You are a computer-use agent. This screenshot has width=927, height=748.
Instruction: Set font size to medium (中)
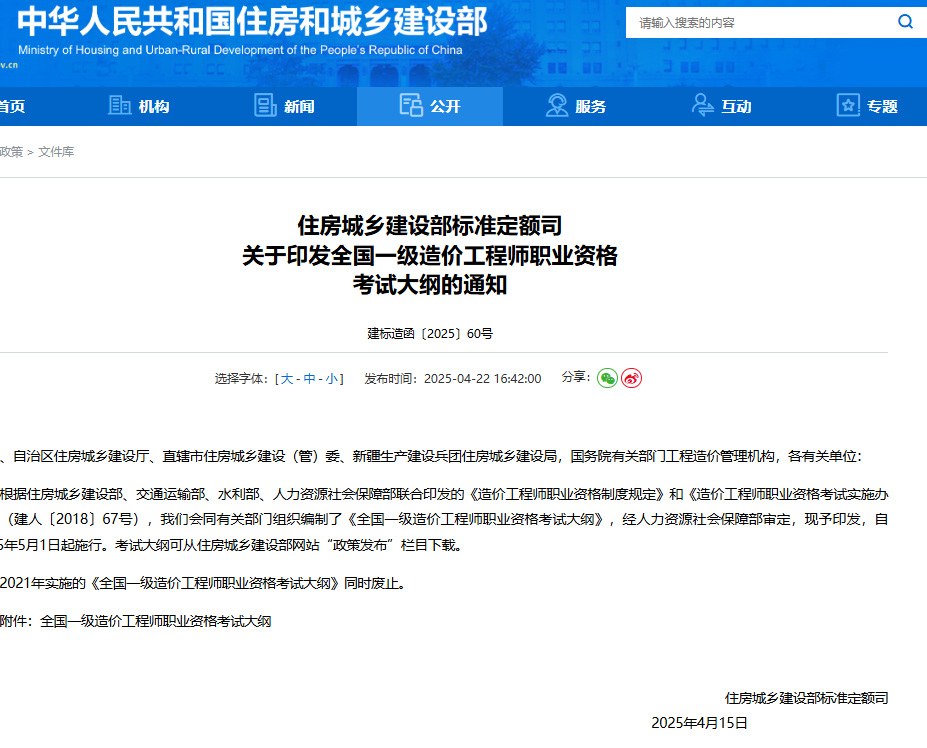[x=310, y=379]
